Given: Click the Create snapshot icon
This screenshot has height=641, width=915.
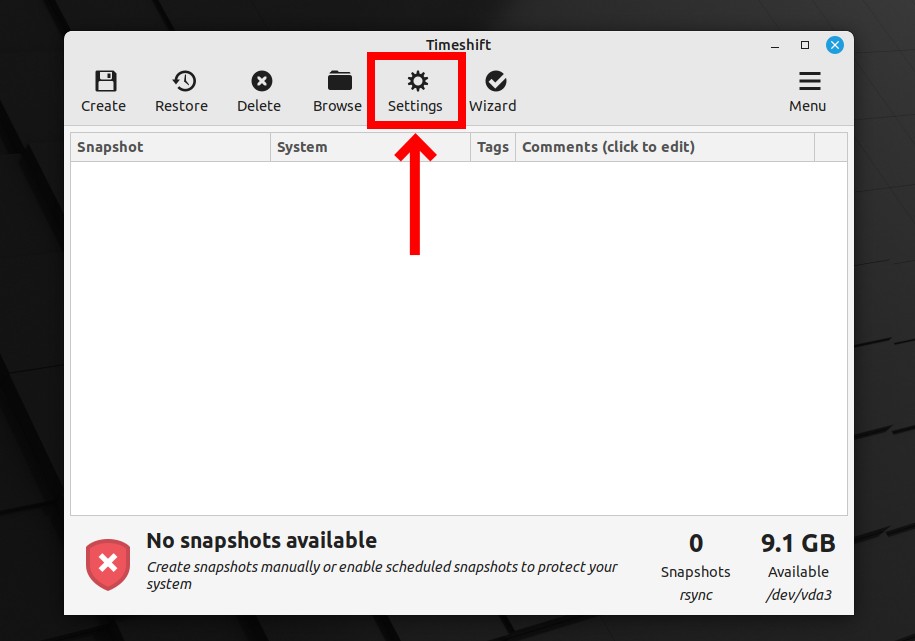Looking at the screenshot, I should (105, 81).
